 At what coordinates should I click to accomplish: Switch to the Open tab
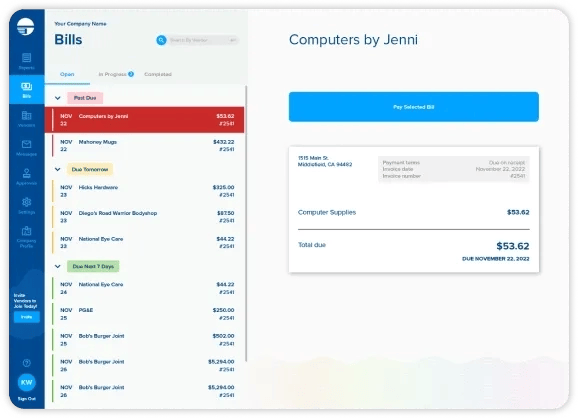tap(67, 74)
